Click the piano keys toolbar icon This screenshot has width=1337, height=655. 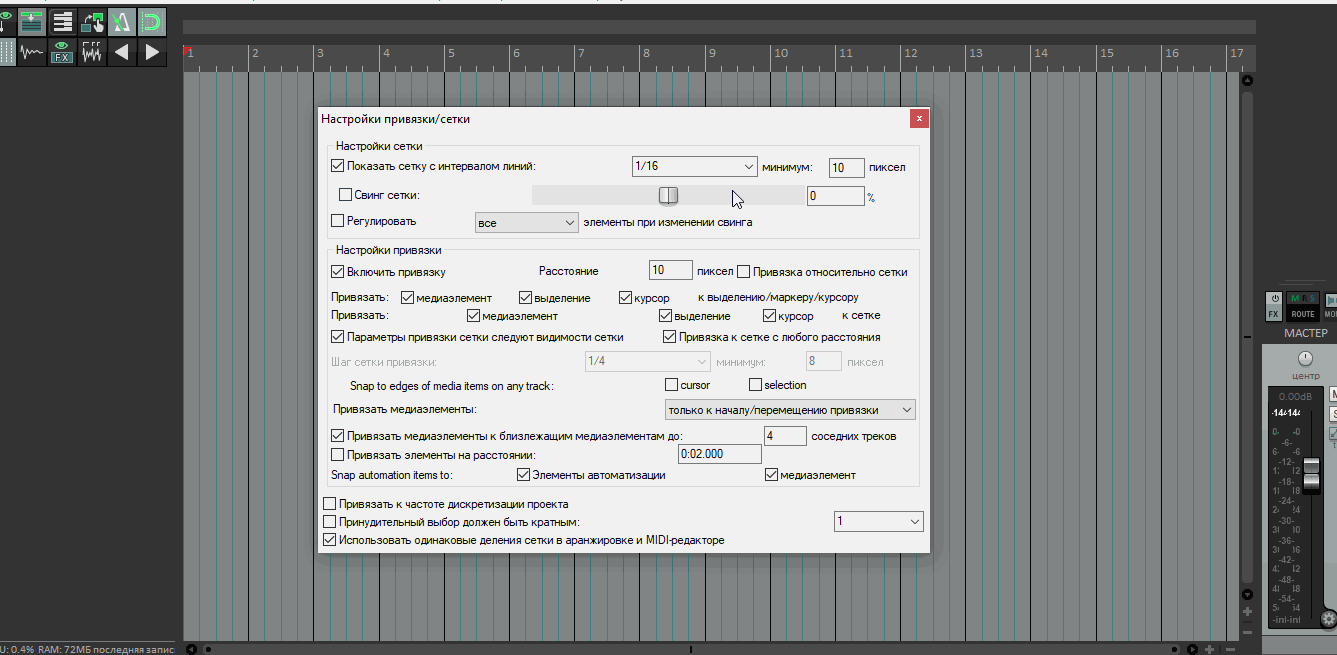[x=62, y=21]
